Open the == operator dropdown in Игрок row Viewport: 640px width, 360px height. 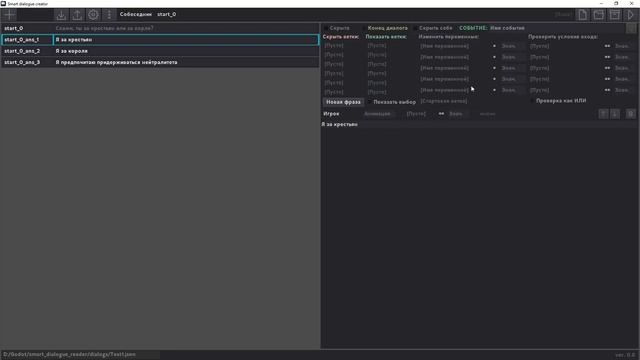point(441,114)
